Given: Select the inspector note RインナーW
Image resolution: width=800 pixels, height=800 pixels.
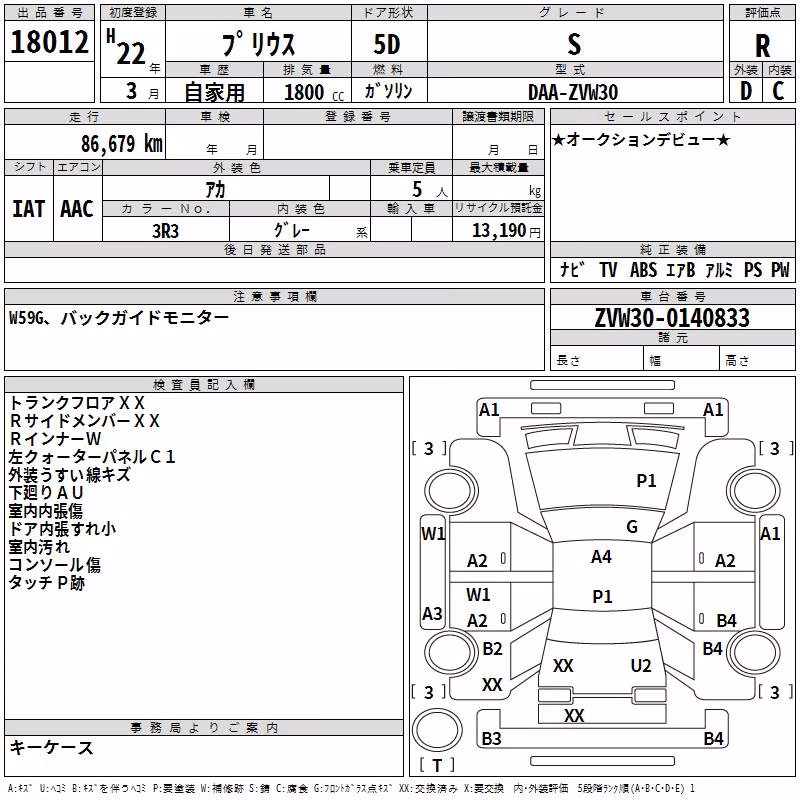Looking at the screenshot, I should tap(55, 438).
